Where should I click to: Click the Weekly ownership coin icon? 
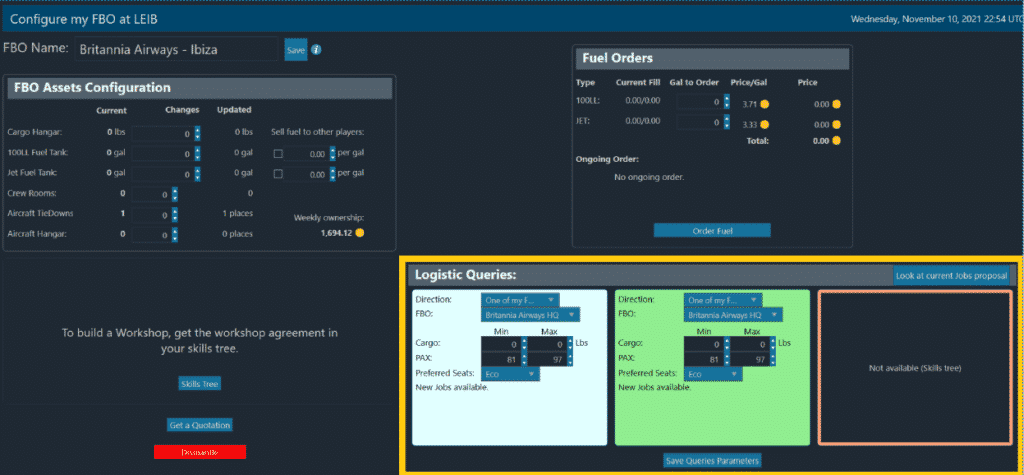(359, 233)
